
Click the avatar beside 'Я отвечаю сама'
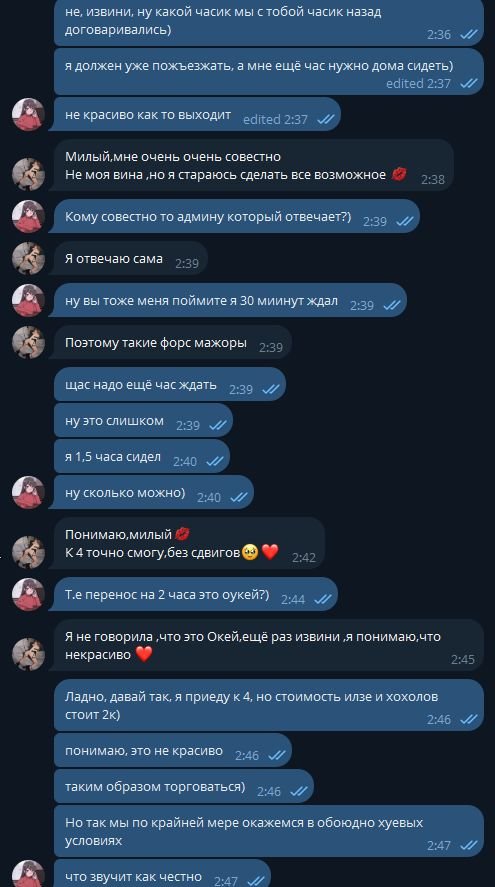28,259
